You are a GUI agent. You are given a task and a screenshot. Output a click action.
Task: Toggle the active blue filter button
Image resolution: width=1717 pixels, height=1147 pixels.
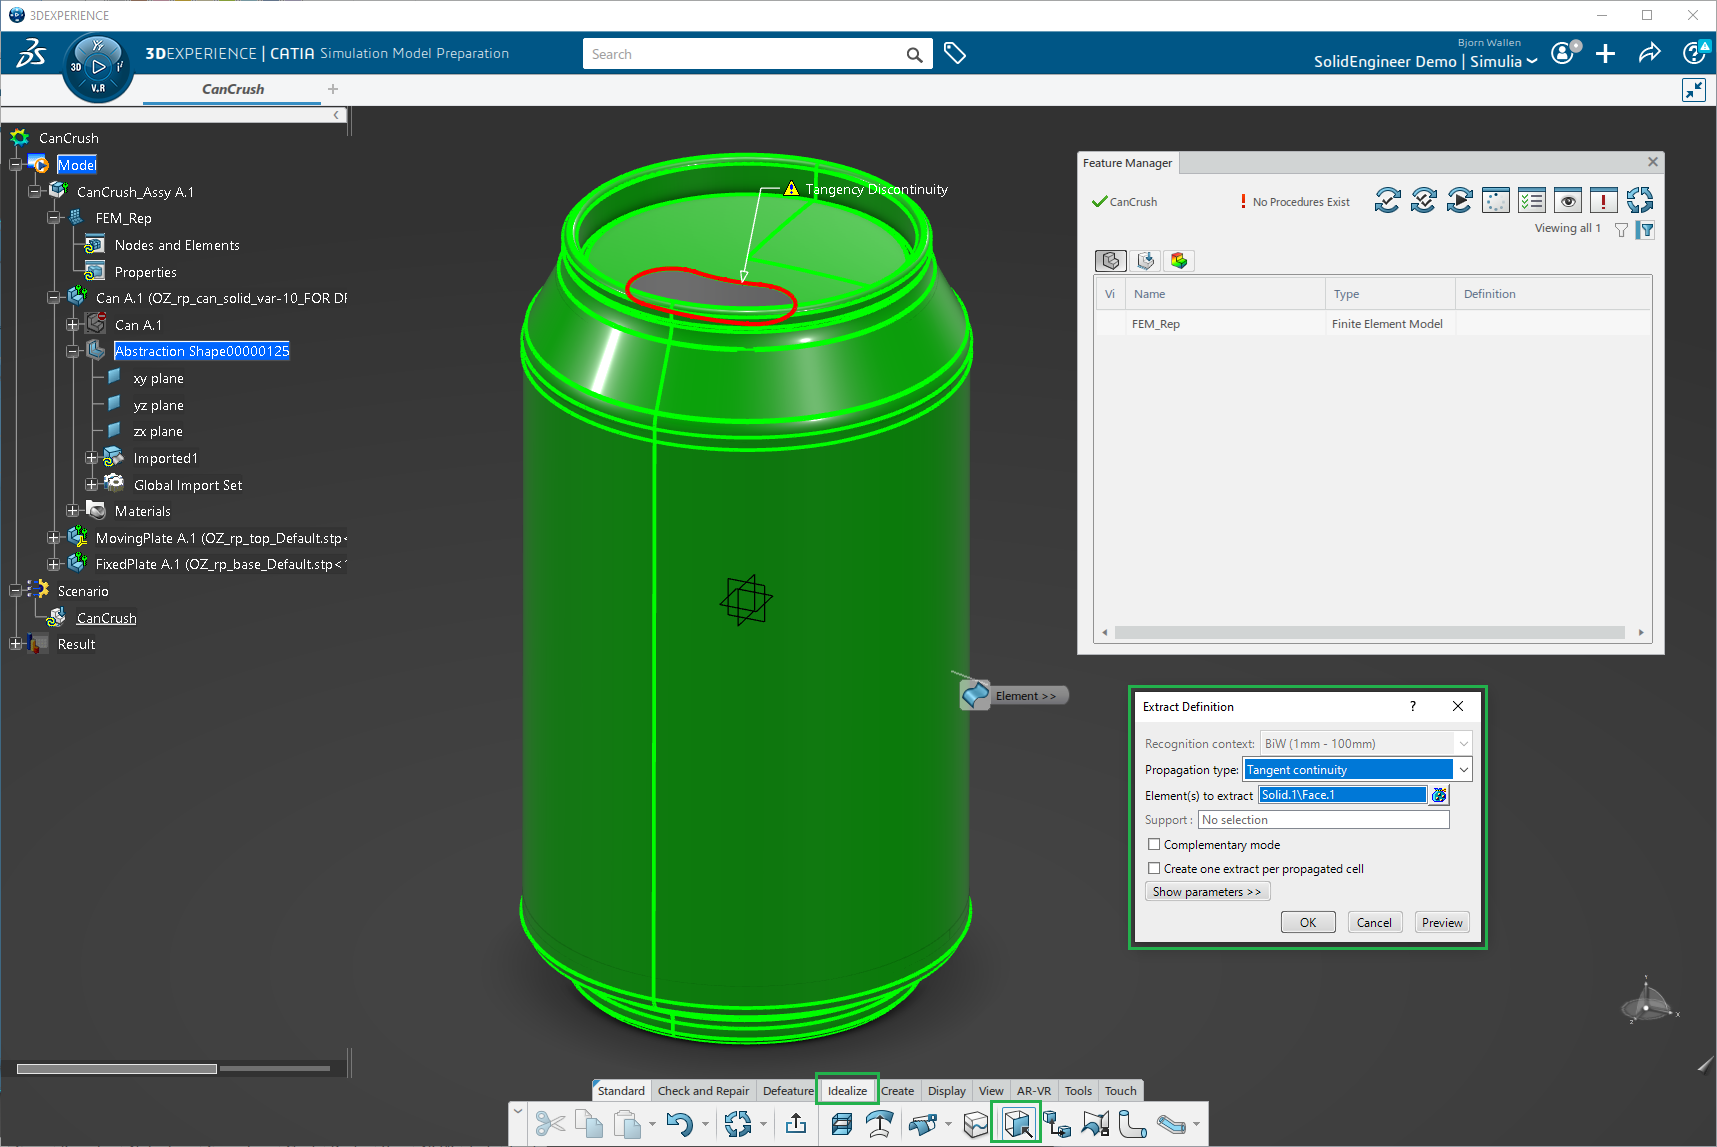(1646, 230)
